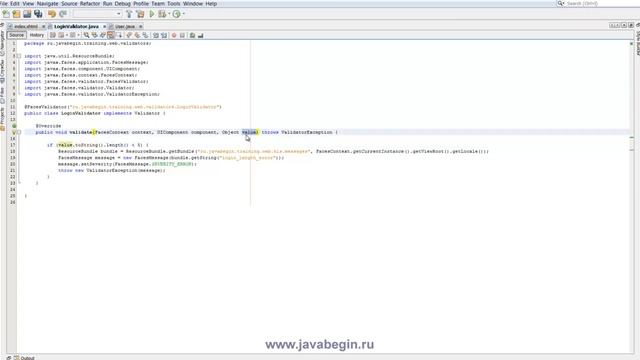
Task: Open the Tools menu
Action: point(173,4)
